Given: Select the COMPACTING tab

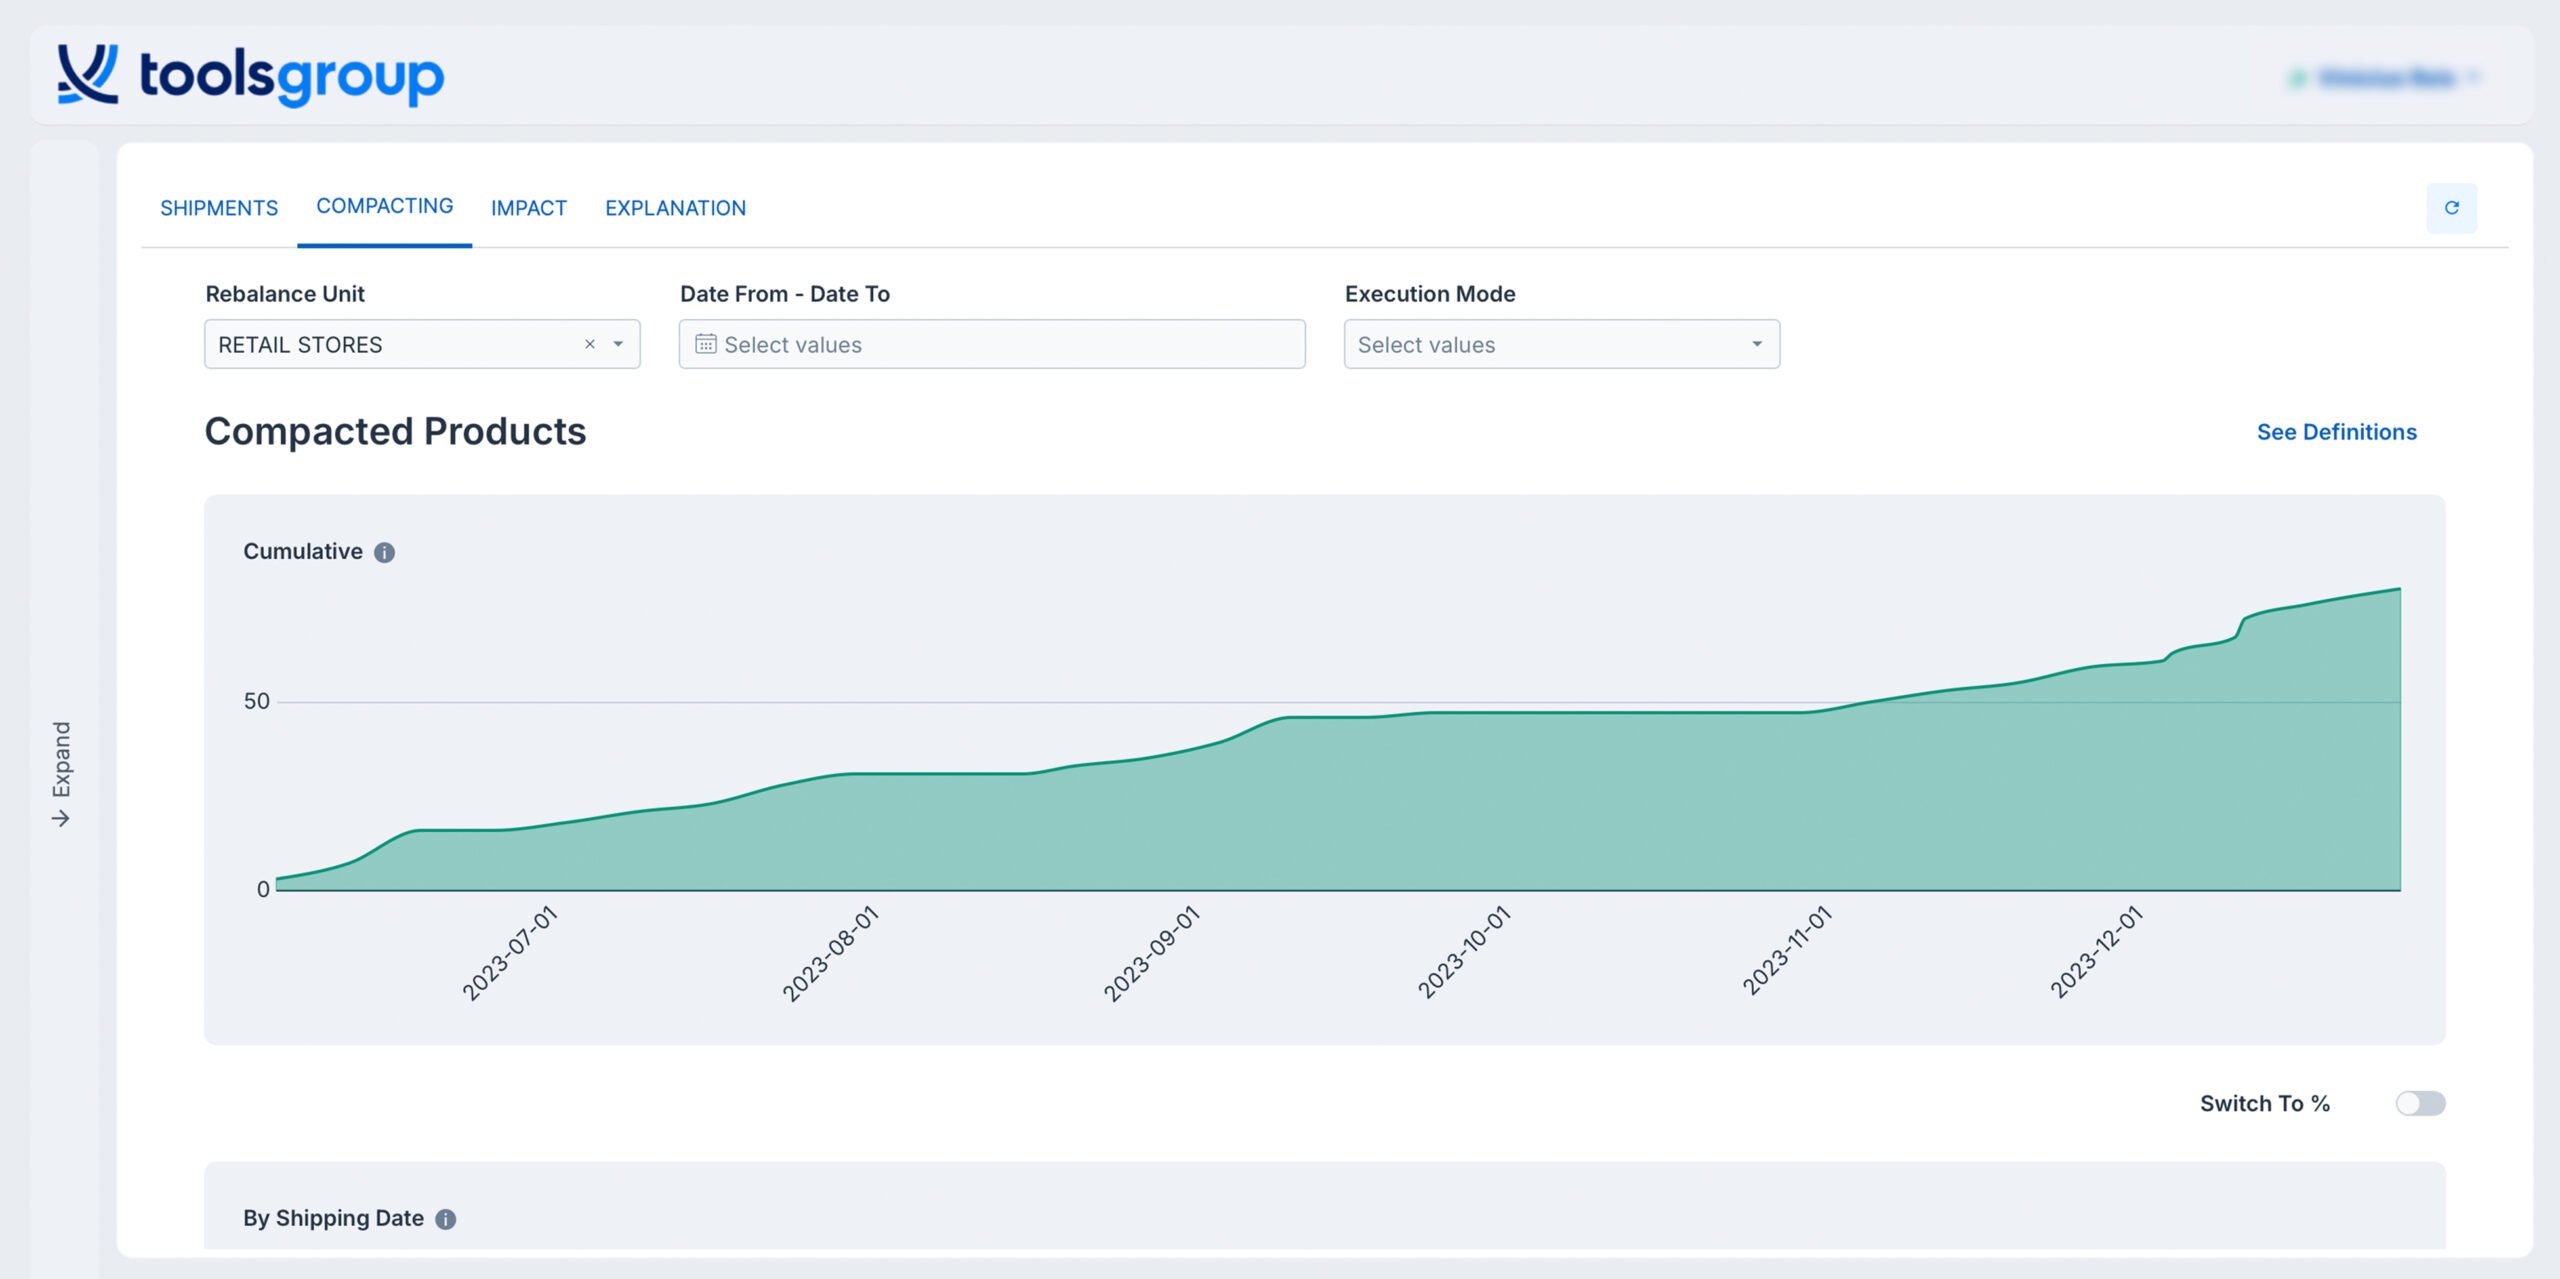Looking at the screenshot, I should click(385, 206).
